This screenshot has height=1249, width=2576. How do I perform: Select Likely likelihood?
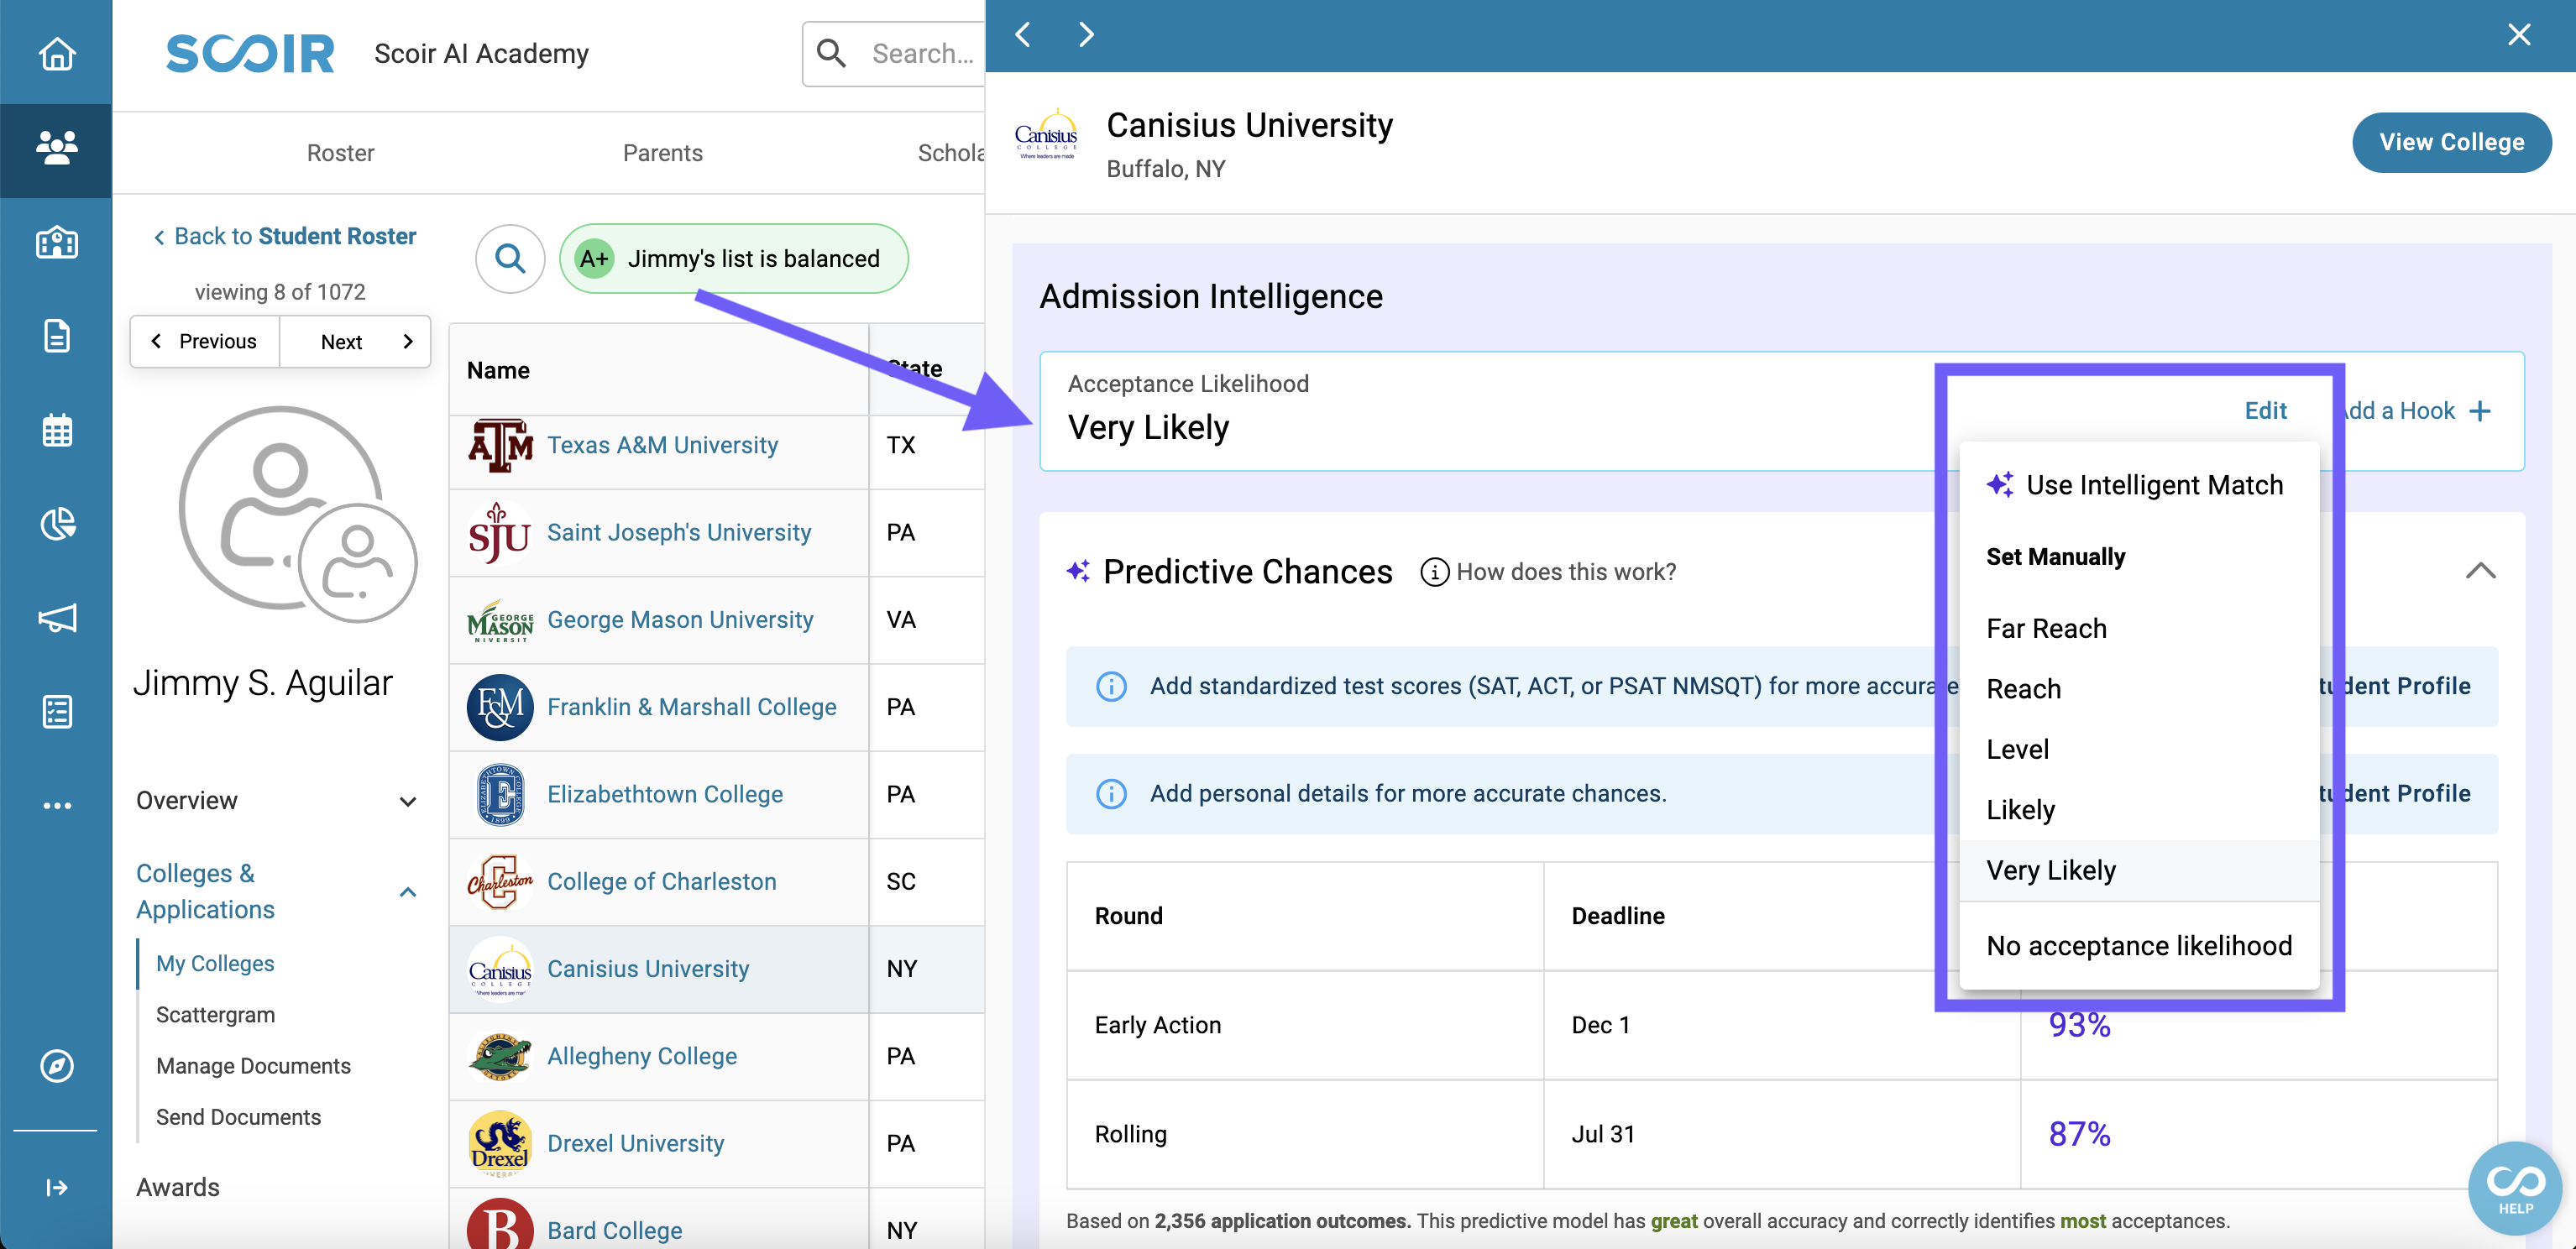(x=2138, y=809)
